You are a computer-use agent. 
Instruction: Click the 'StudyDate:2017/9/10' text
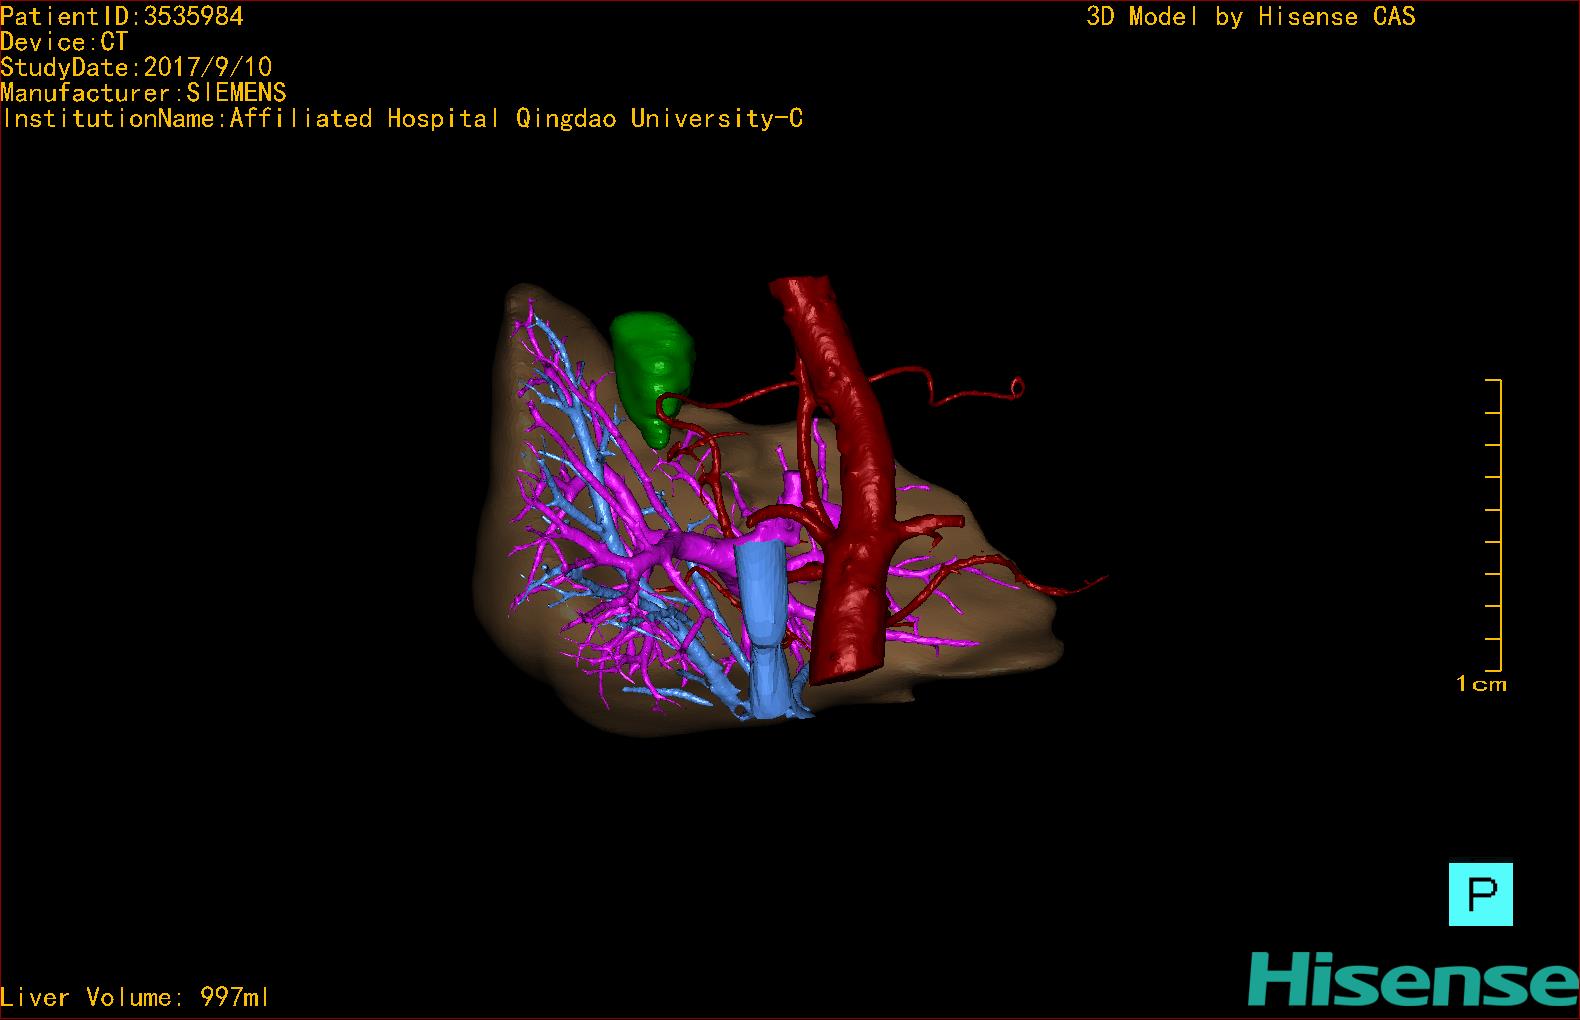(x=136, y=67)
